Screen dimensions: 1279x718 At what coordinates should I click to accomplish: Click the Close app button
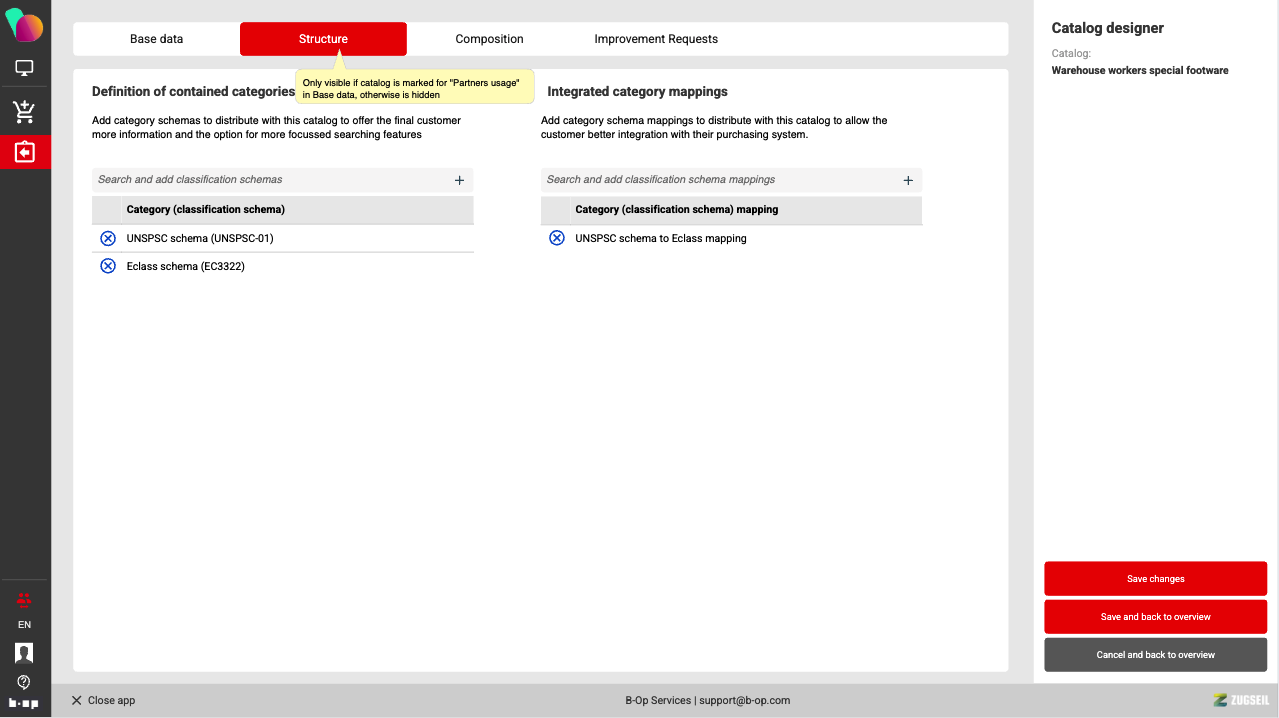(103, 700)
